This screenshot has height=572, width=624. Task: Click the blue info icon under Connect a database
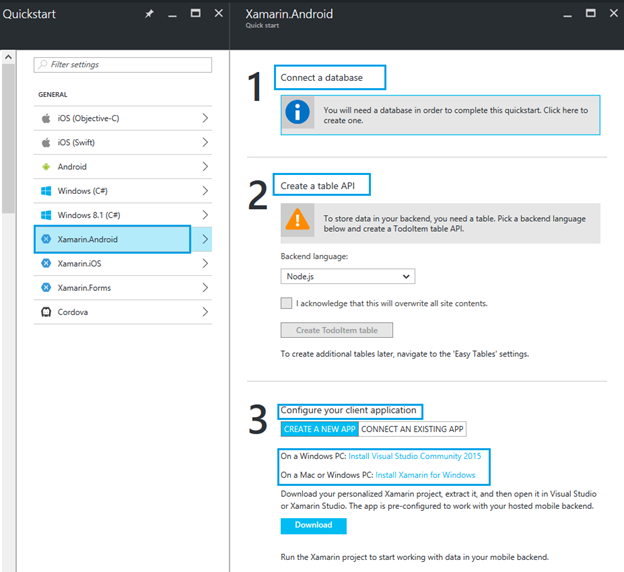tap(299, 114)
